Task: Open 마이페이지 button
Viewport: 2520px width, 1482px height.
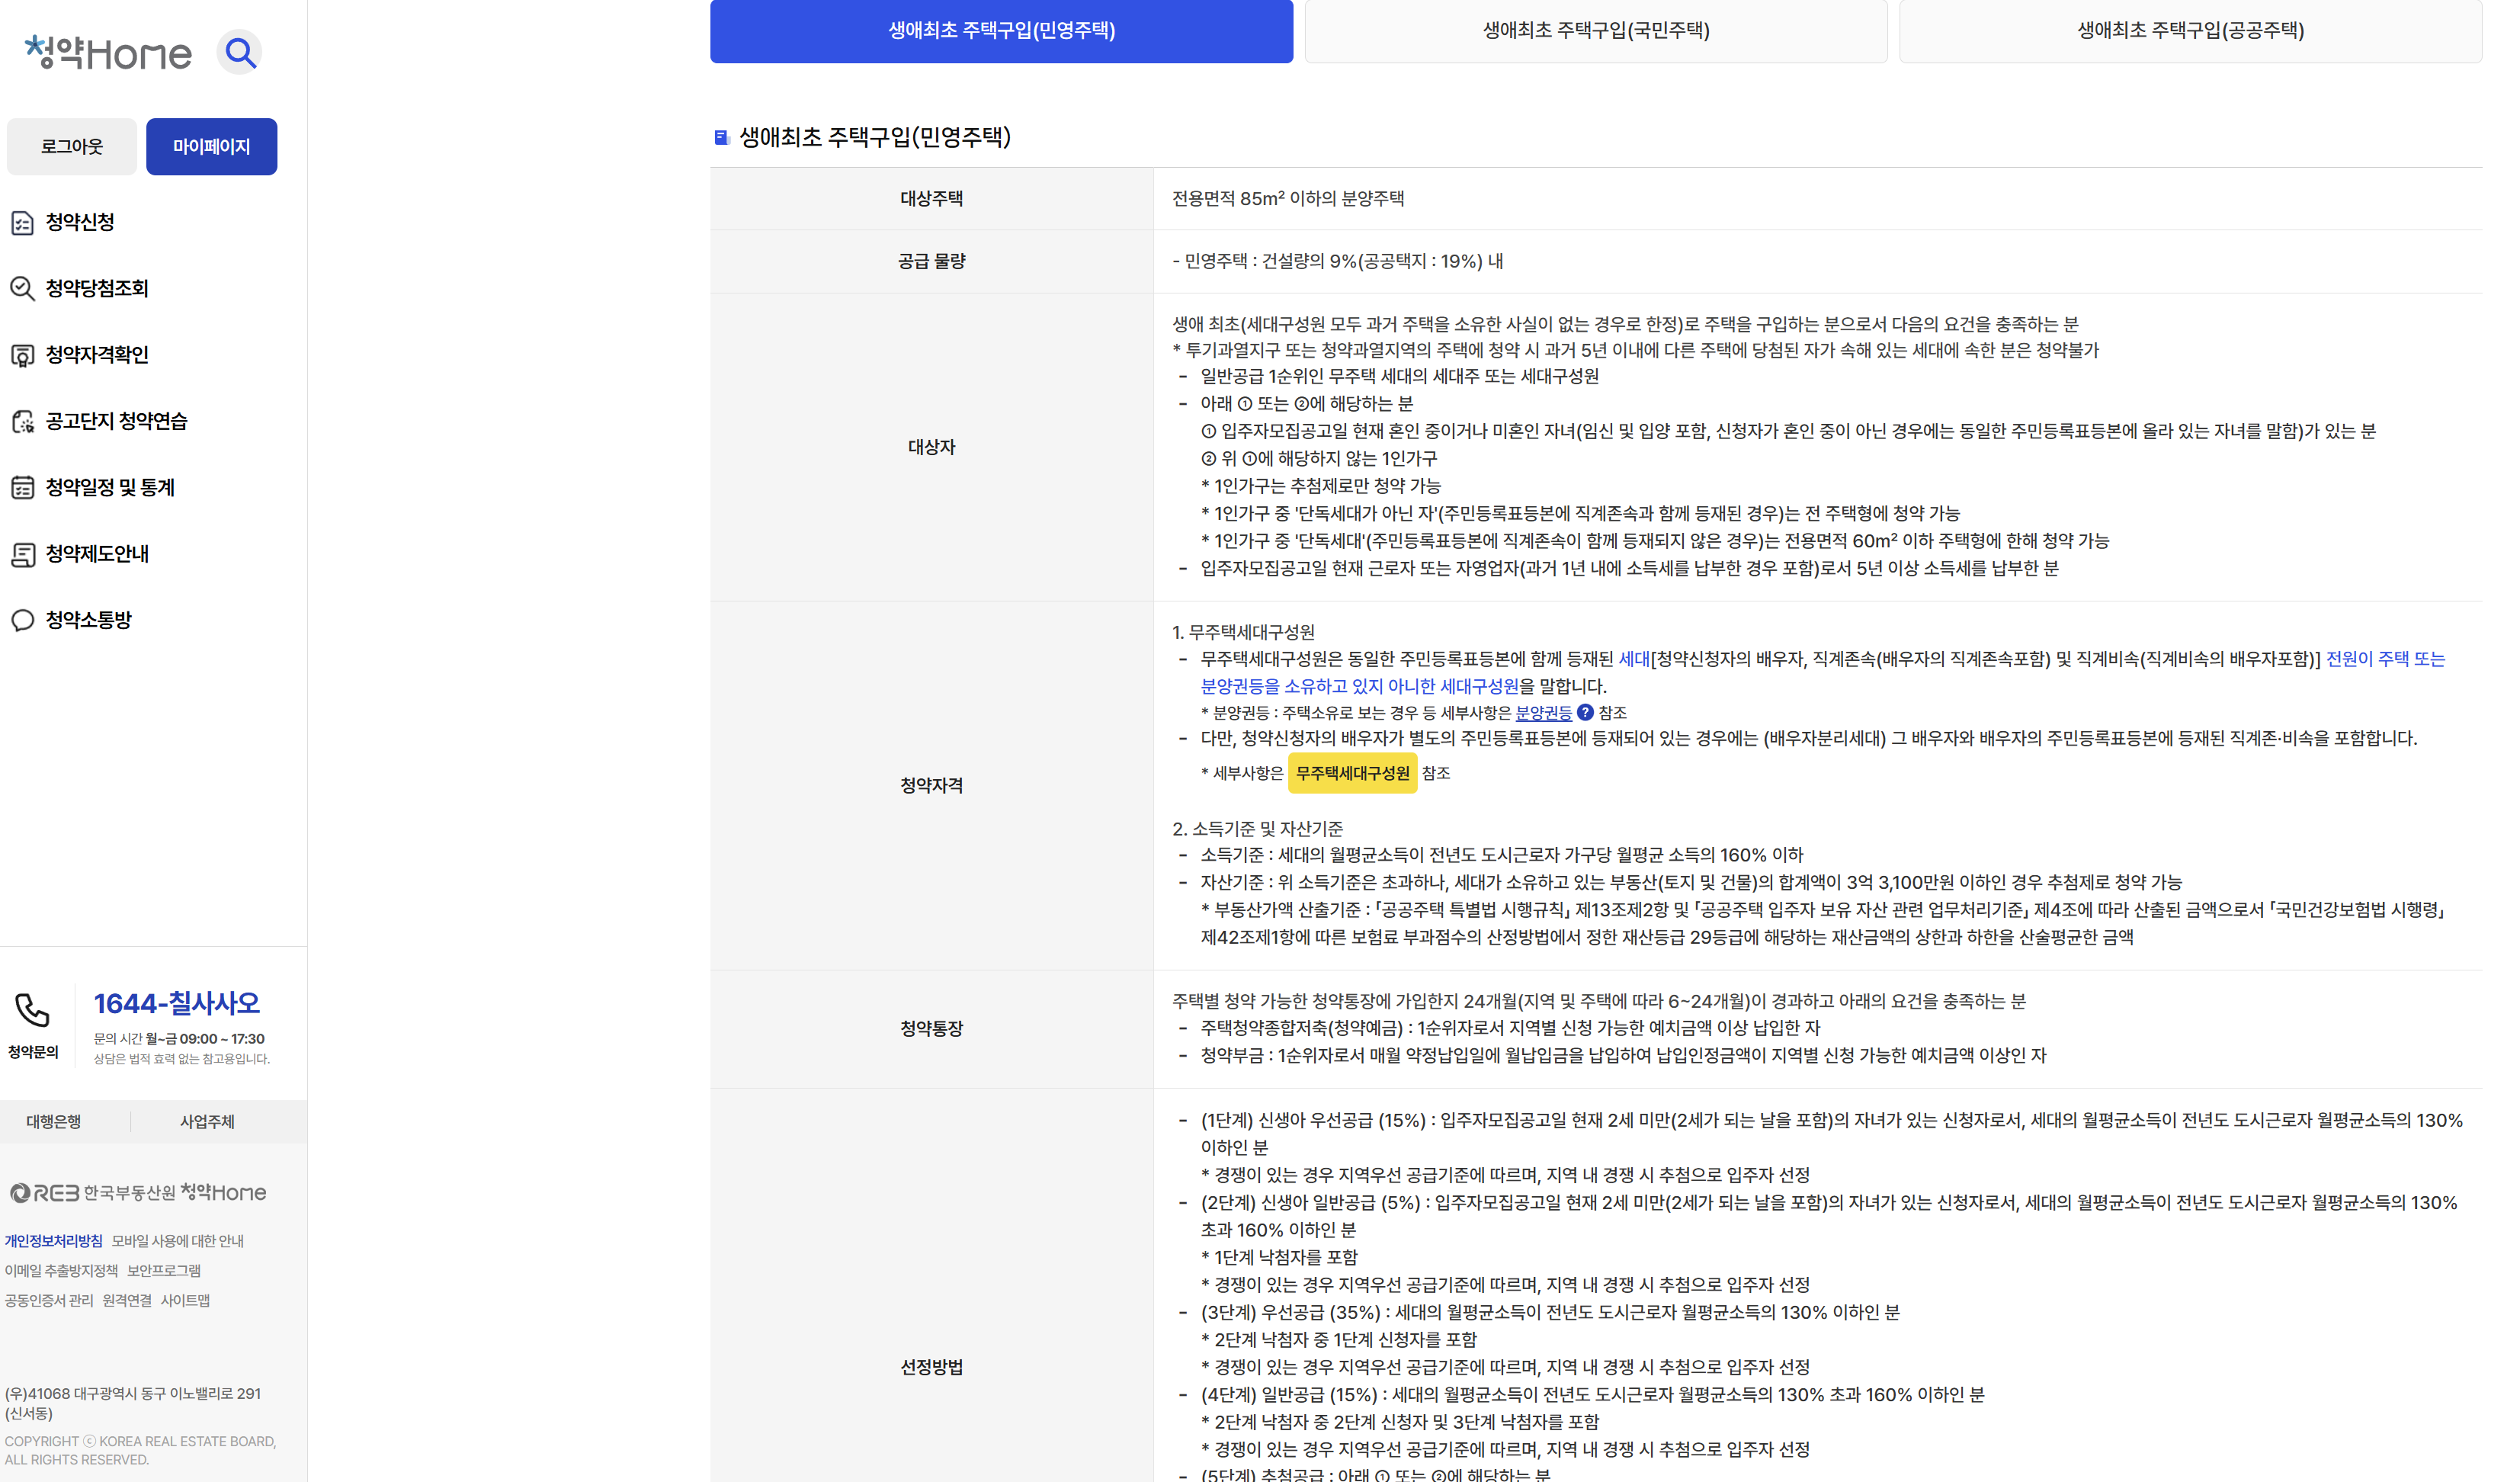Action: [211, 147]
